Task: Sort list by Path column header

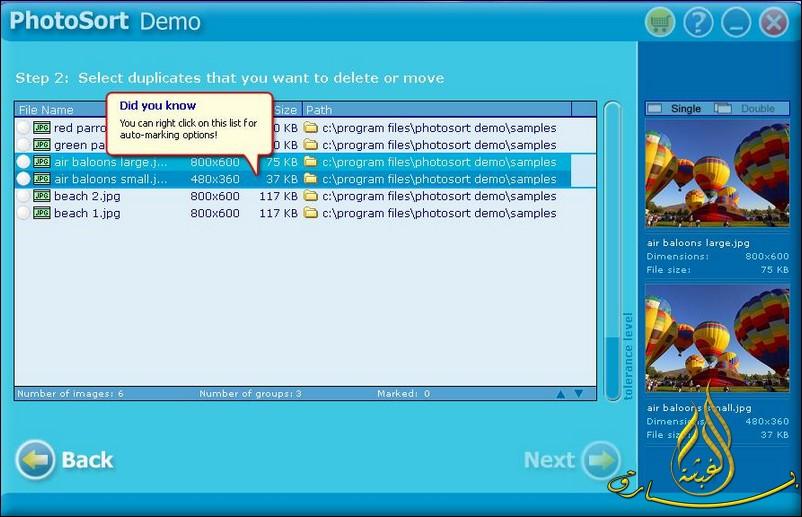Action: coord(437,109)
